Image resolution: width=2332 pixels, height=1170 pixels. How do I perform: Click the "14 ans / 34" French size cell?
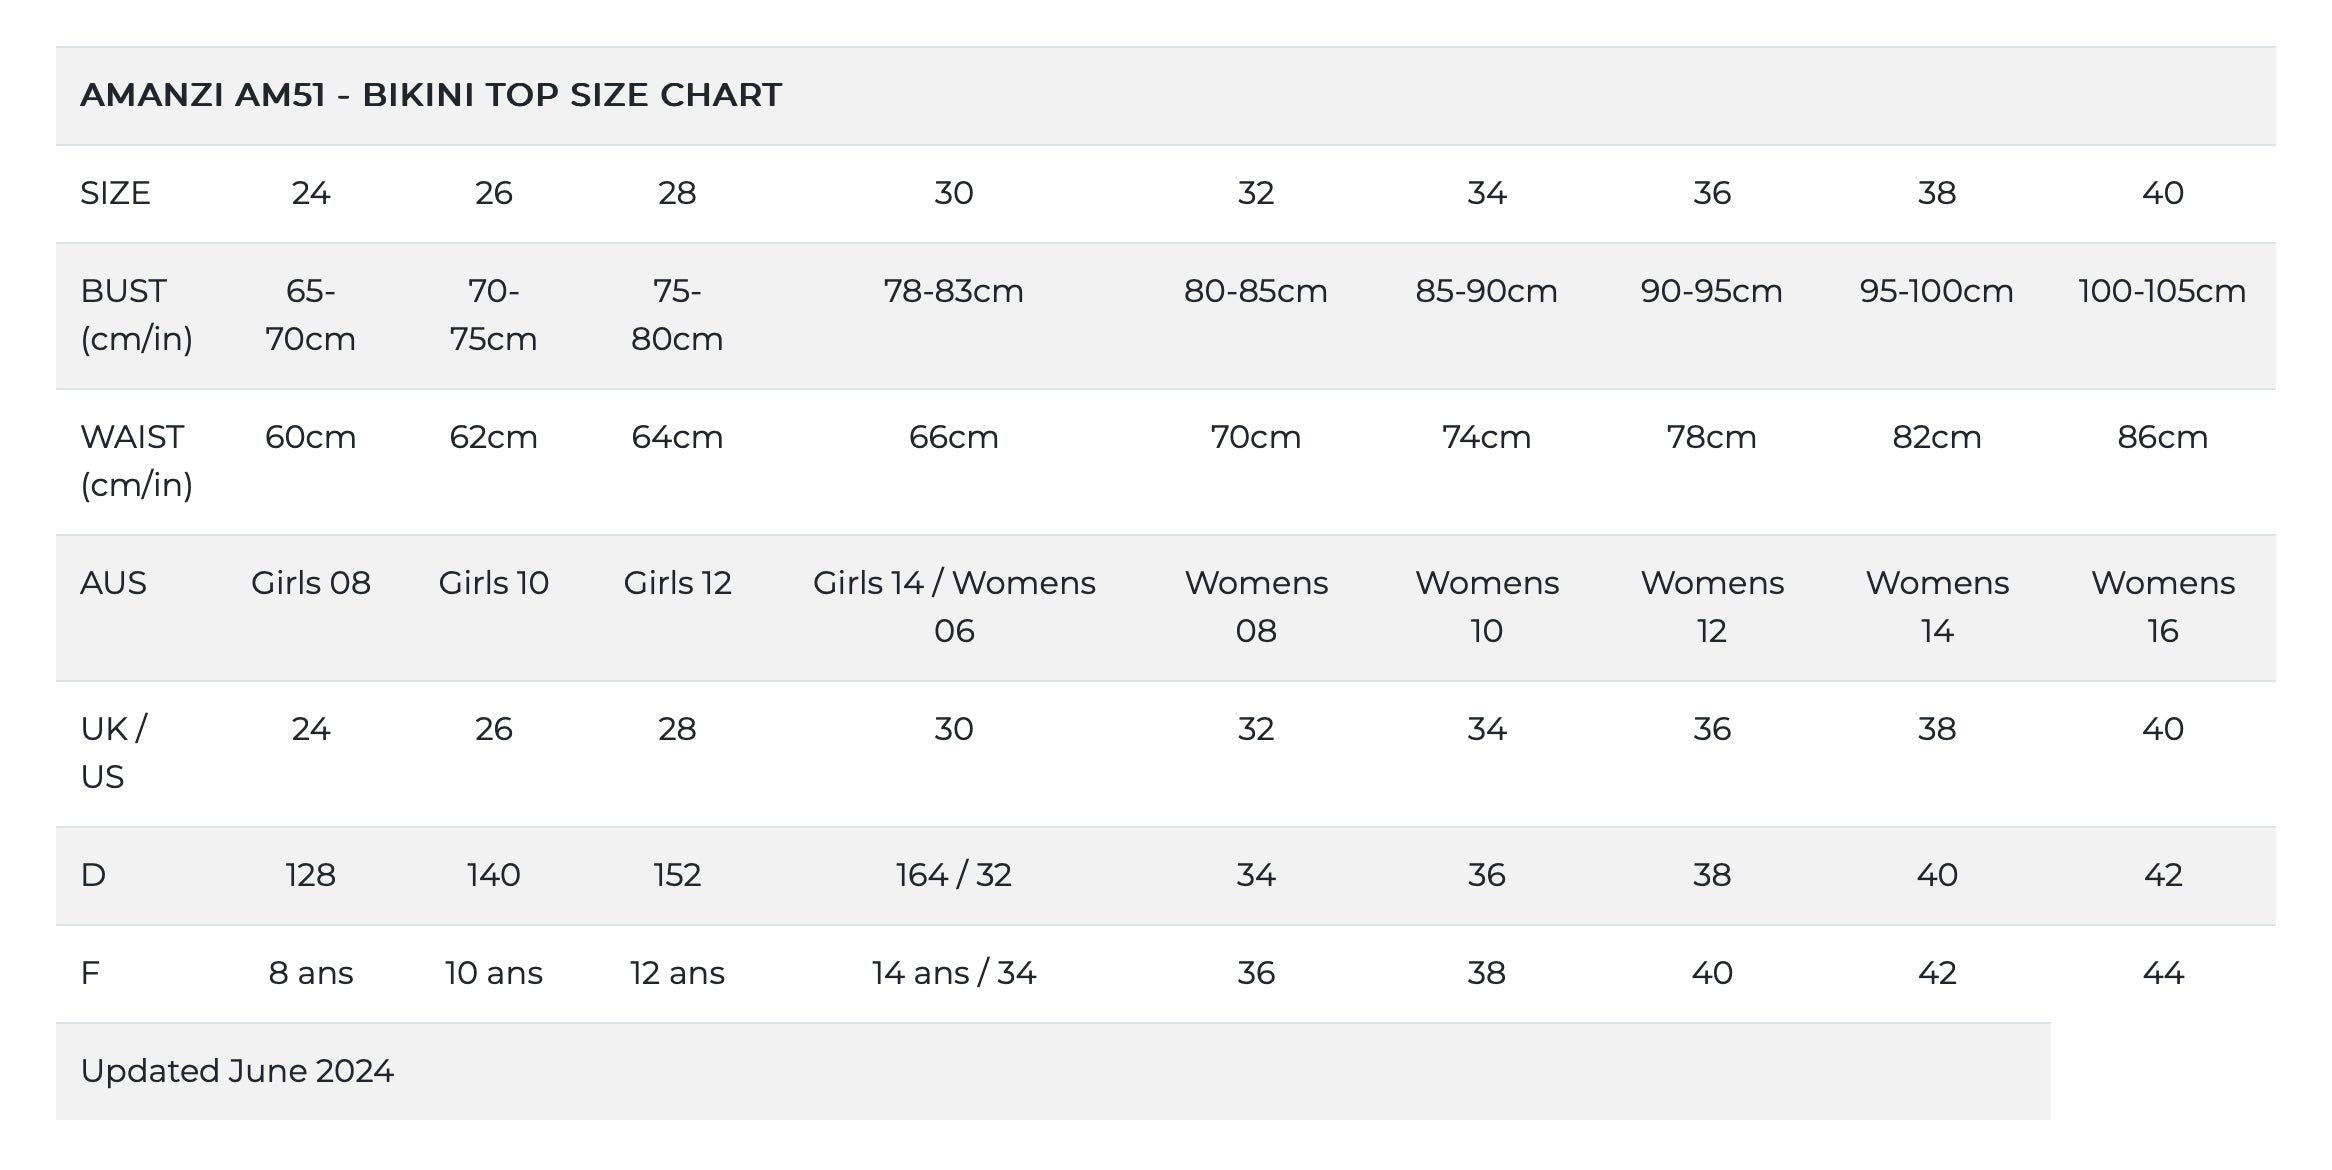tap(953, 973)
